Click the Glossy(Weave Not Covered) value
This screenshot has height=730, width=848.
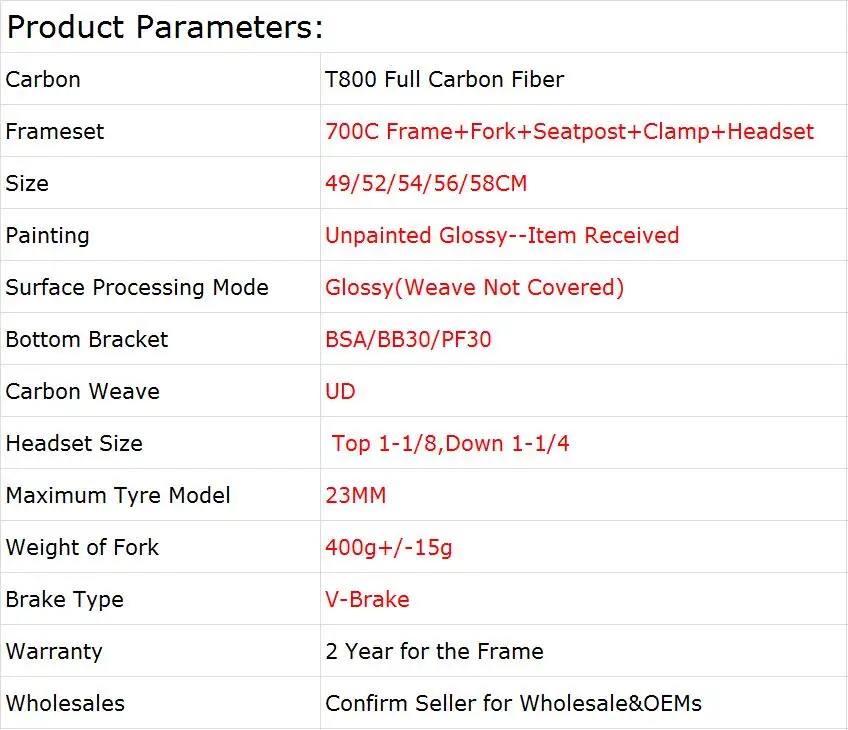(x=474, y=288)
